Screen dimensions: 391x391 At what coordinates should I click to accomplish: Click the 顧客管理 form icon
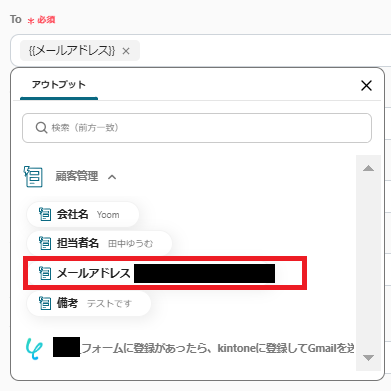33,177
